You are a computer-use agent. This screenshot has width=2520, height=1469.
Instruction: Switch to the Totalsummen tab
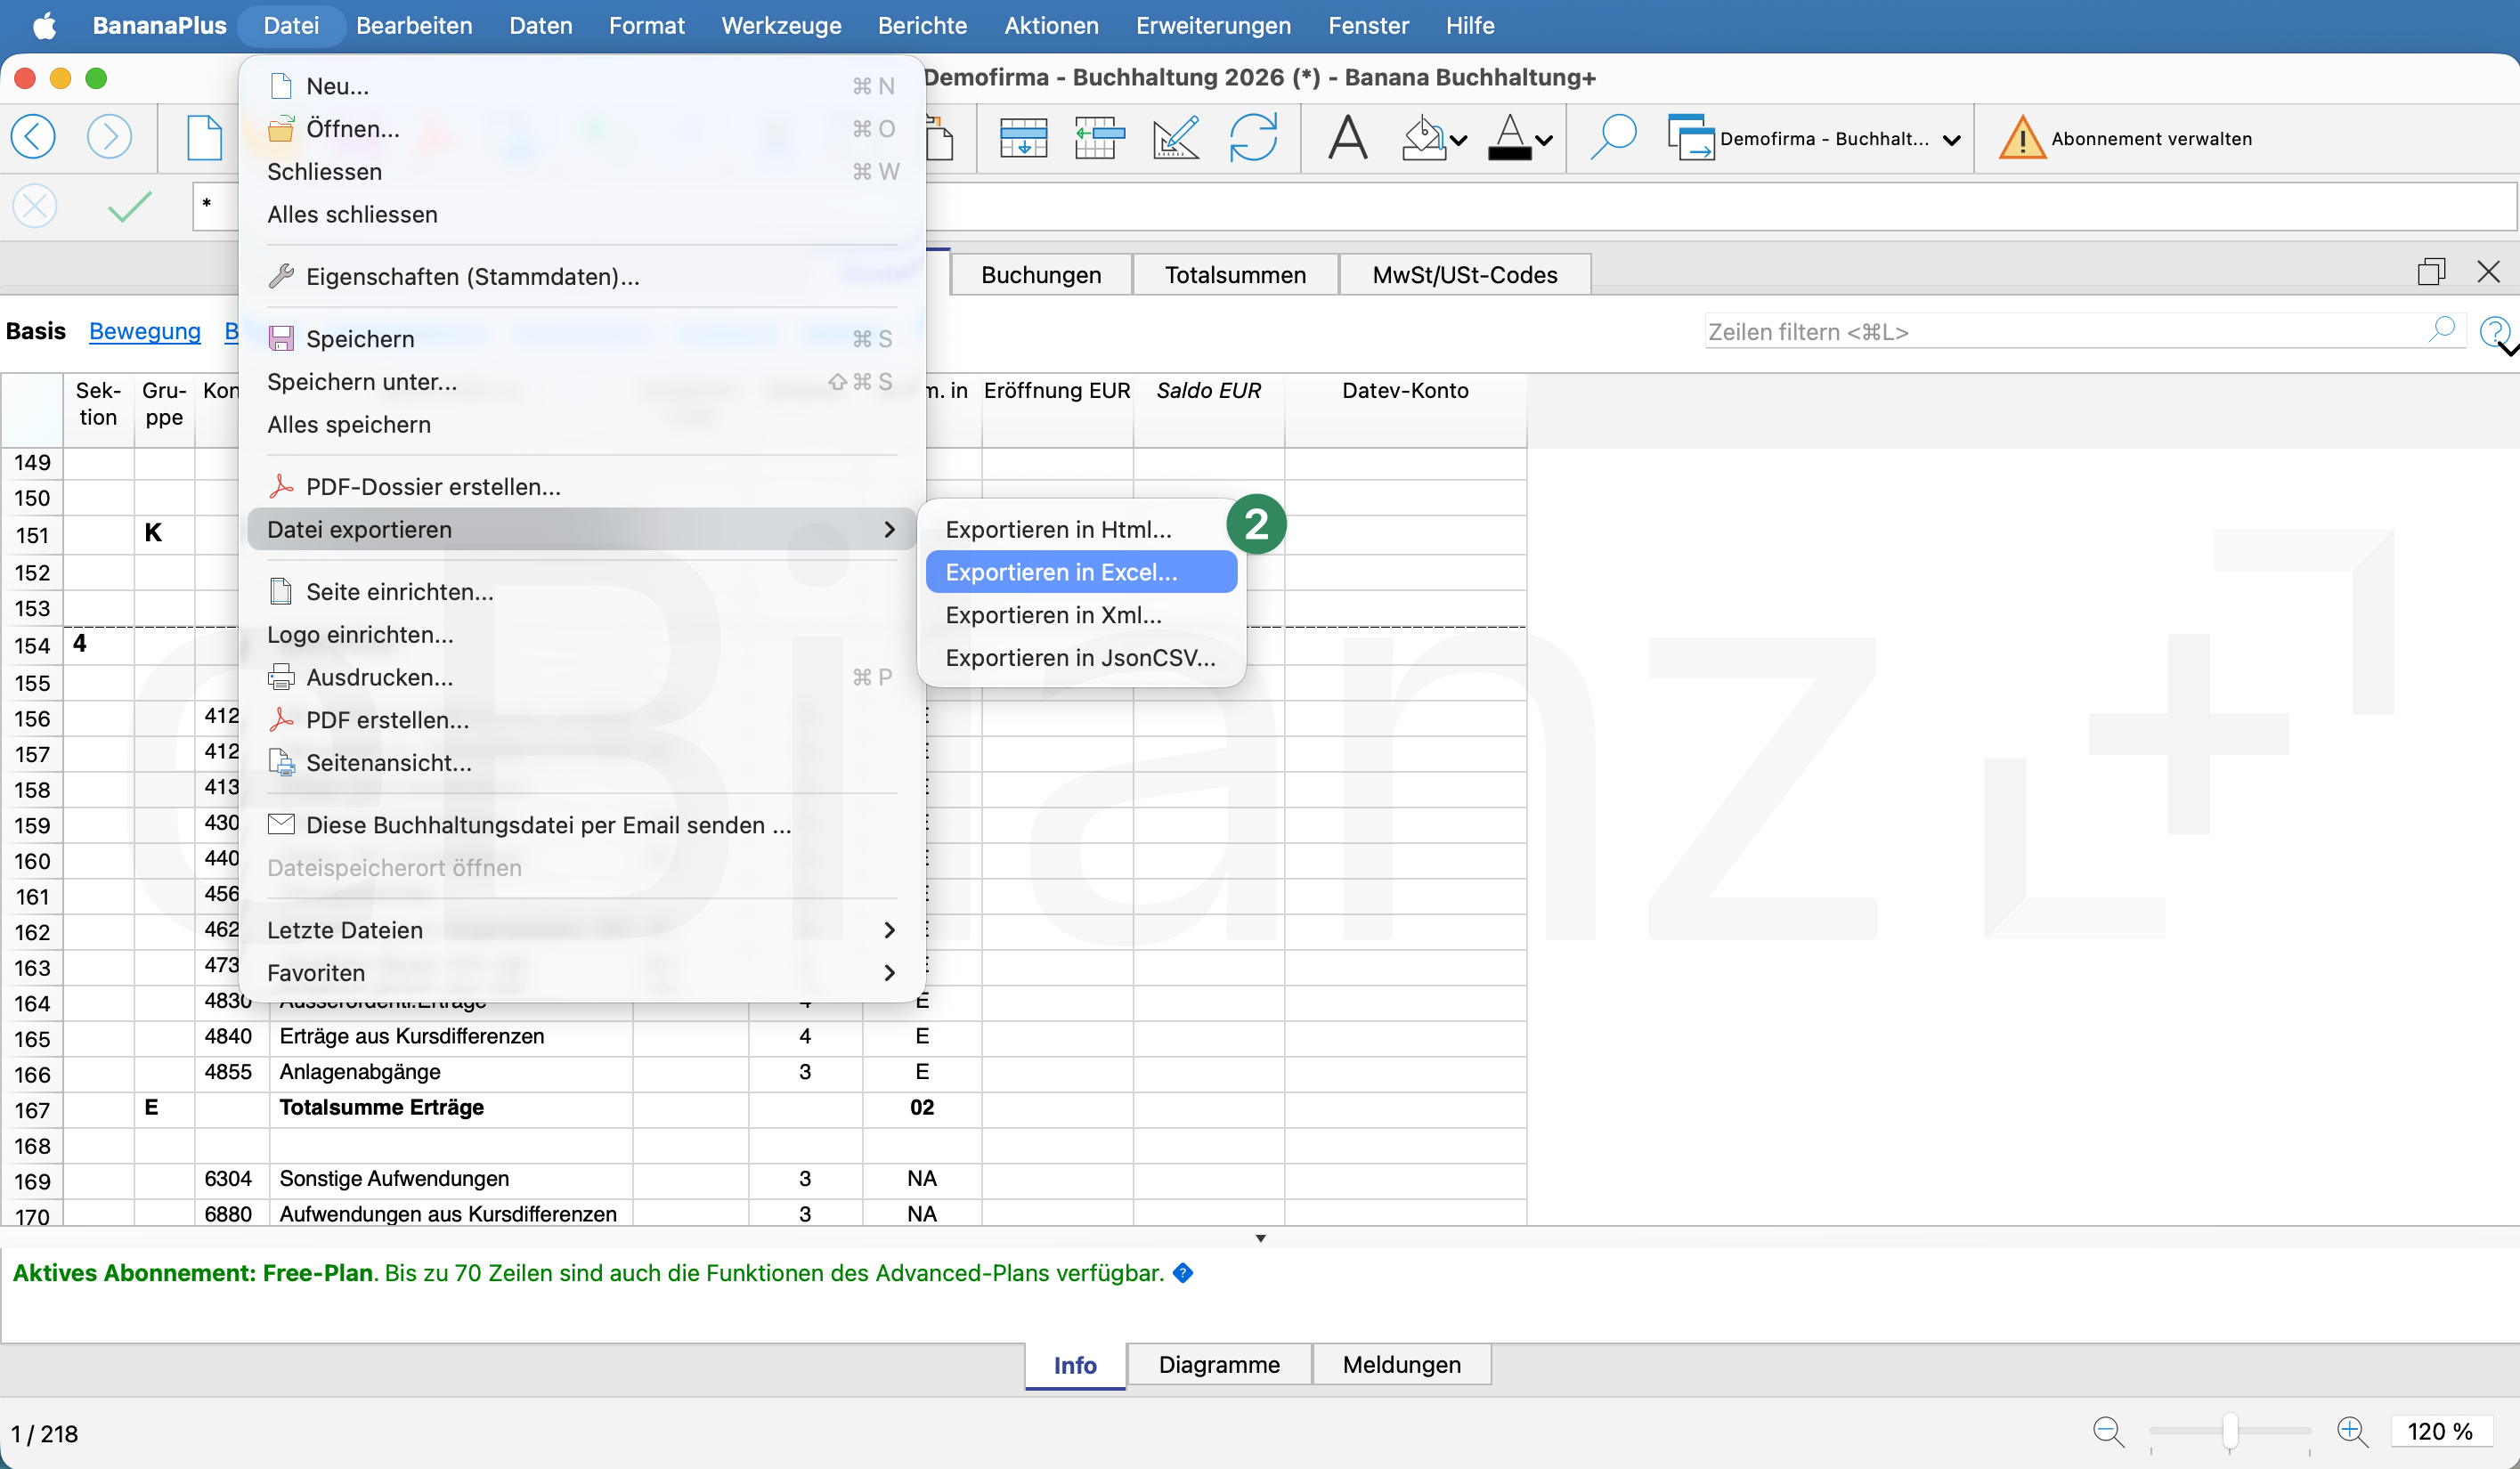coord(1235,274)
